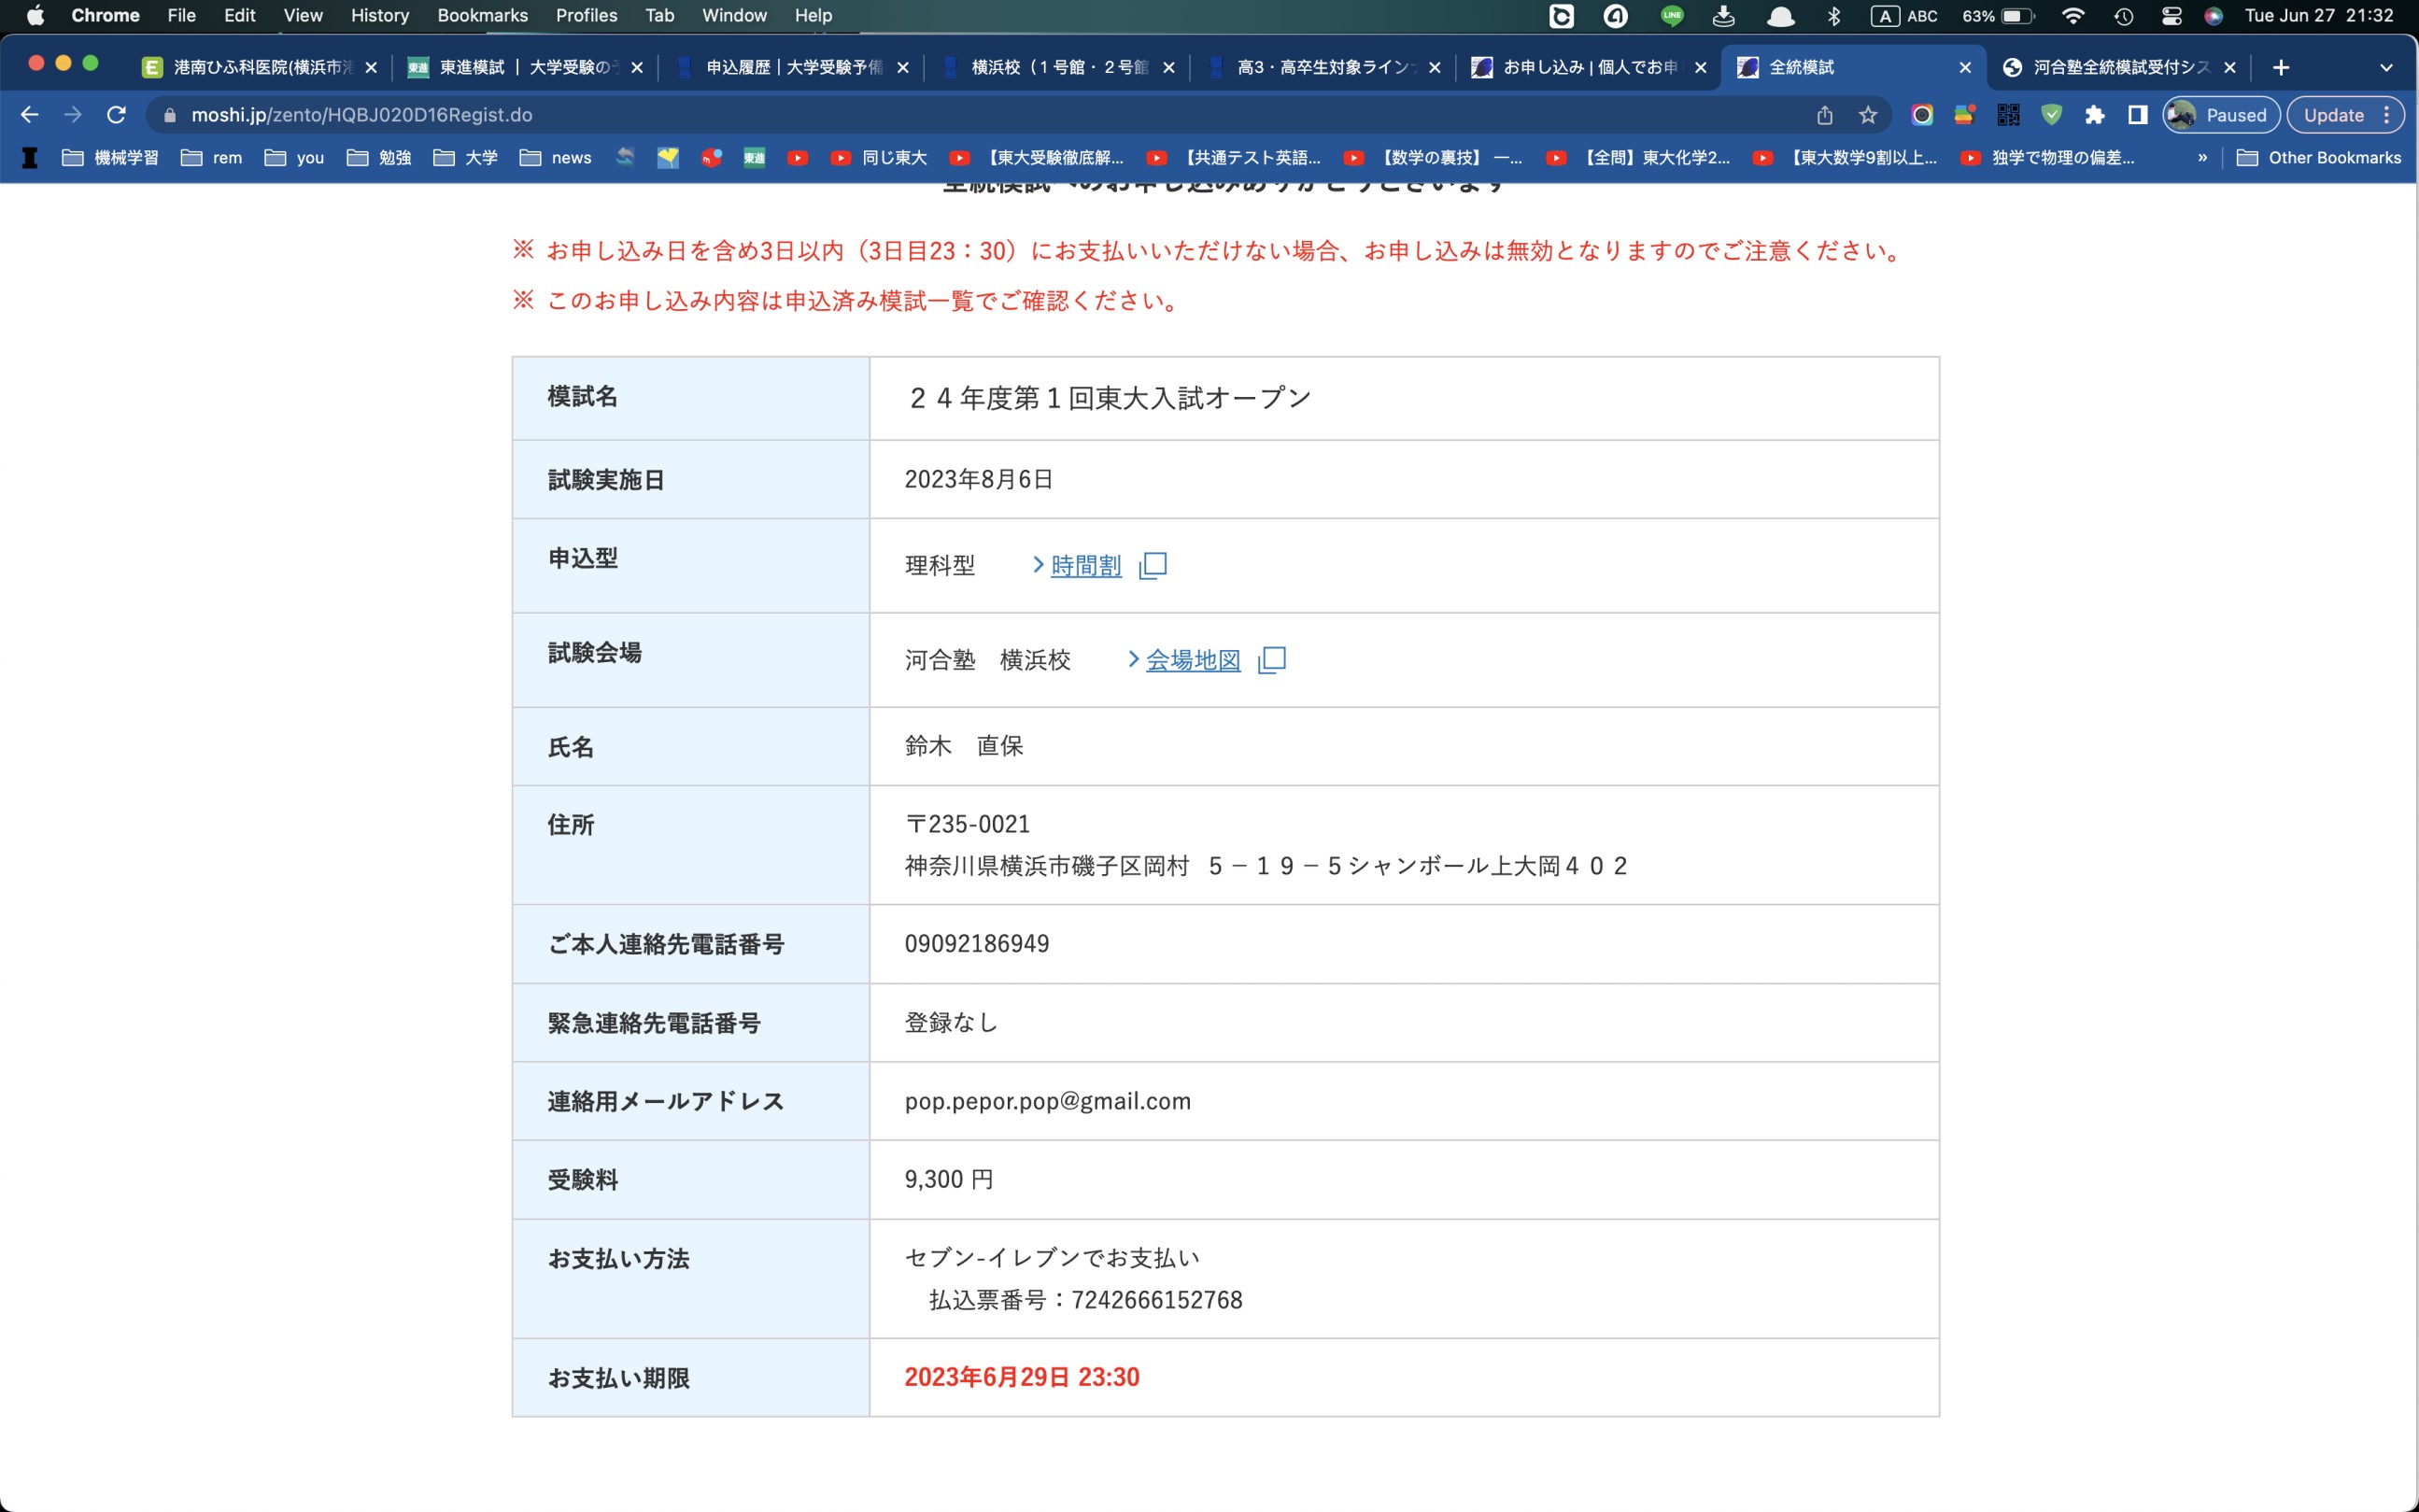This screenshot has width=2419, height=1512.
Task: Select the 払込票番号 7242666152768 text
Action: [x=1085, y=1300]
